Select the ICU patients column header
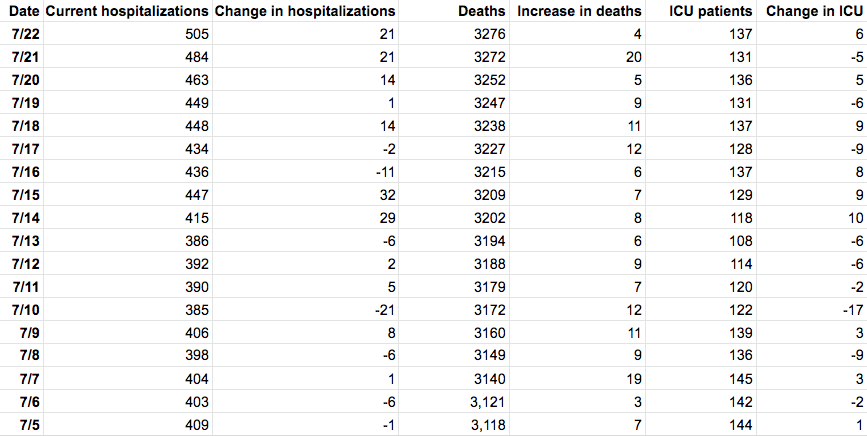Viewport: 867px width, 436px height. coord(712,12)
